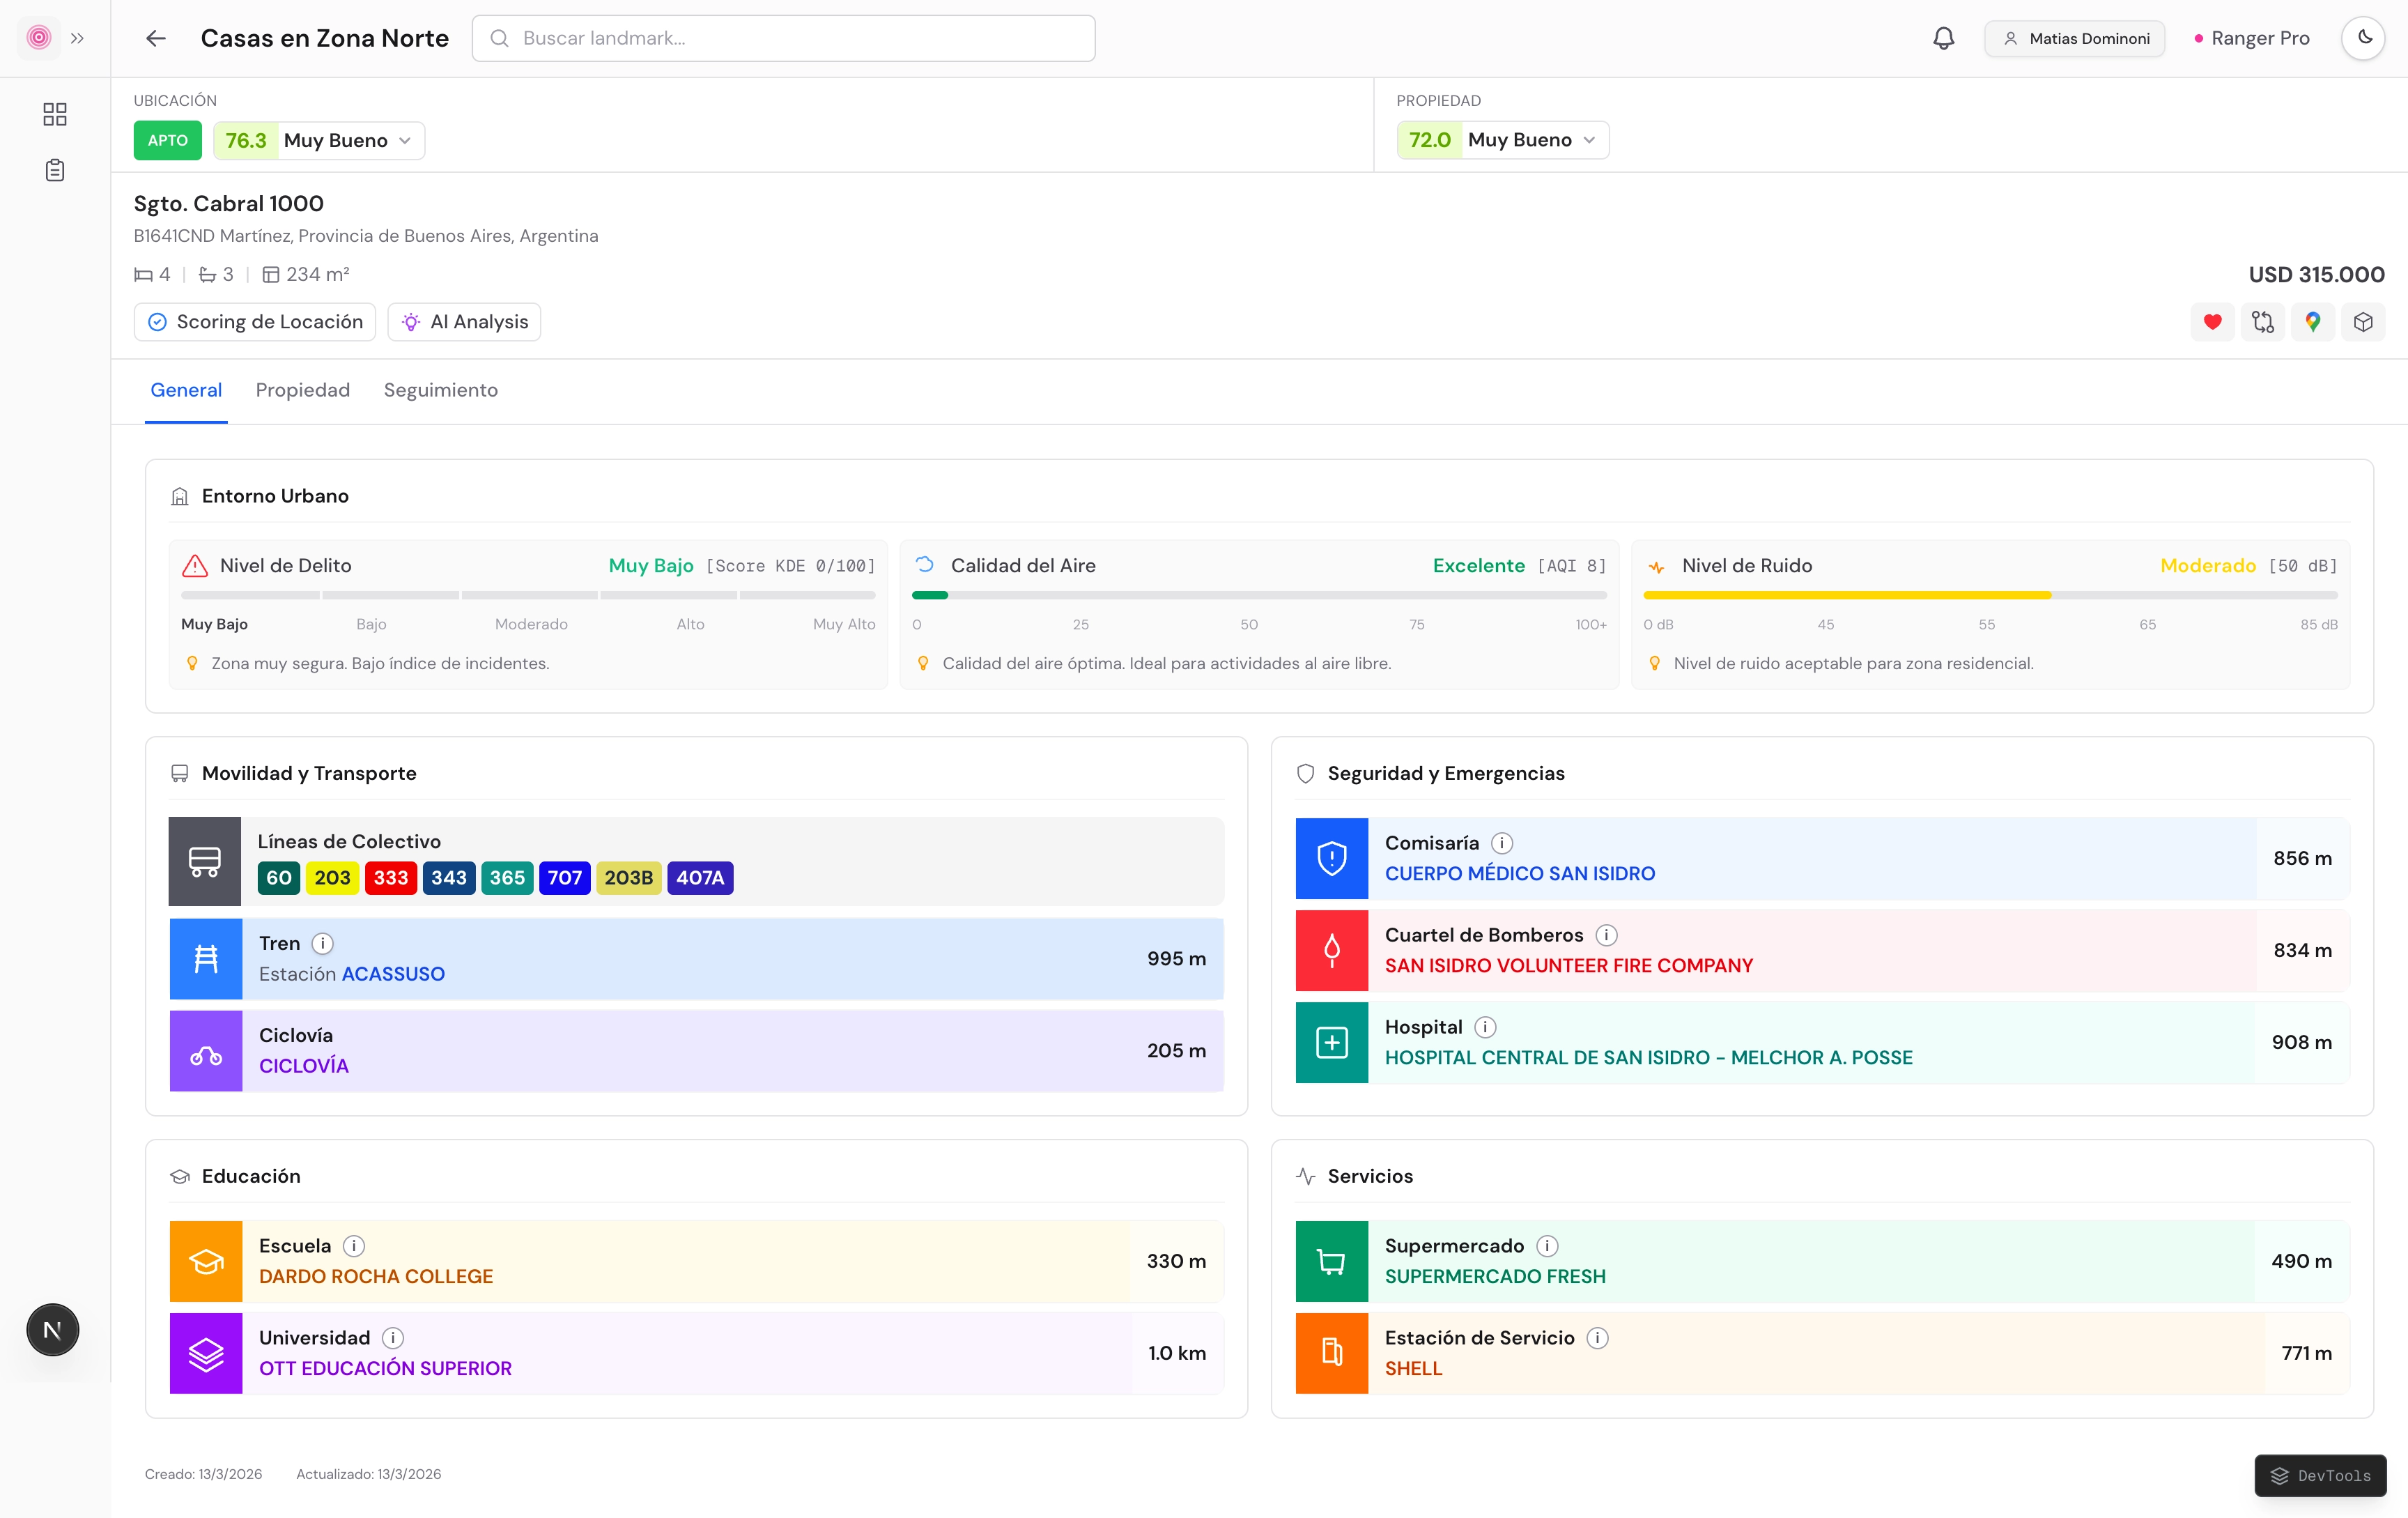Click the Scoring de Locación button

click(255, 322)
